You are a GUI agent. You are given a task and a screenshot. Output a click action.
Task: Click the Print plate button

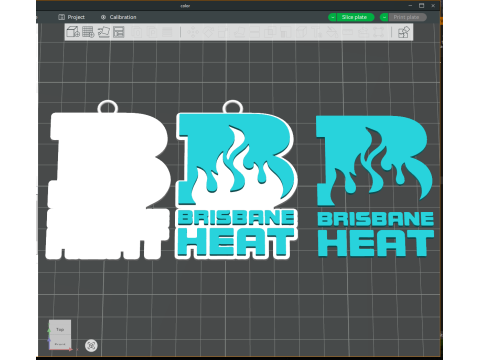(x=407, y=17)
